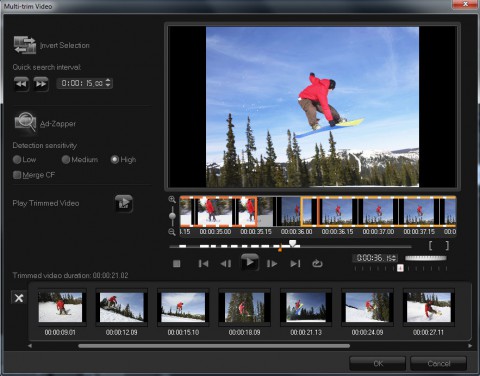Step forward by quick search interval
This screenshot has height=376, width=480.
pos(41,83)
